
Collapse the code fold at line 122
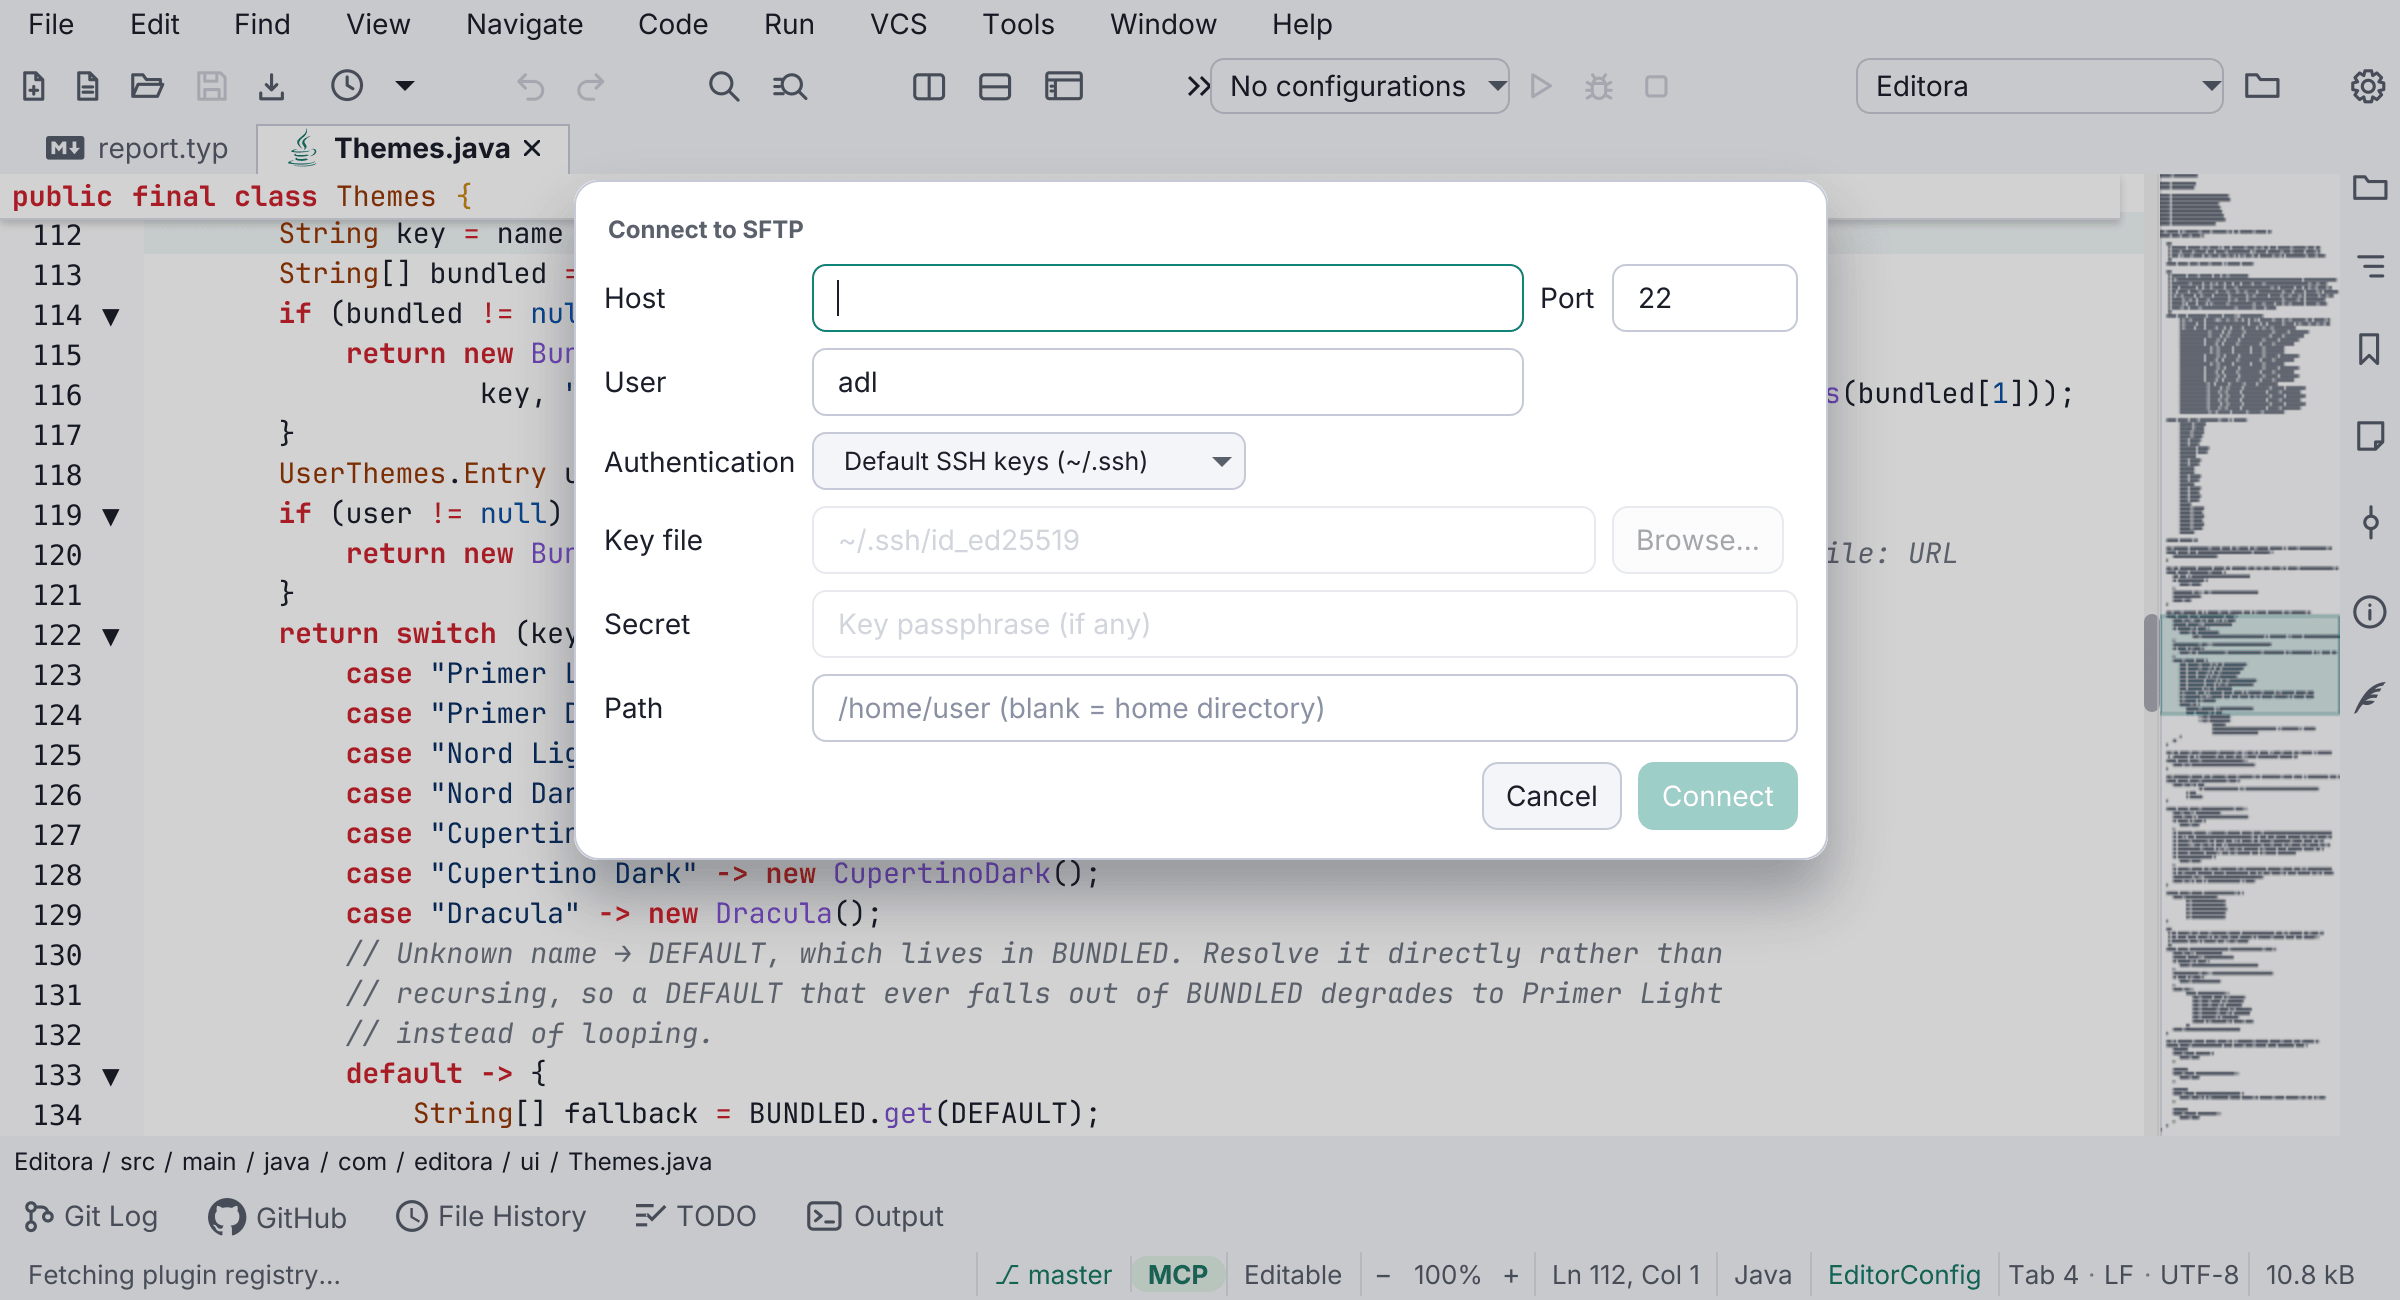tap(111, 636)
